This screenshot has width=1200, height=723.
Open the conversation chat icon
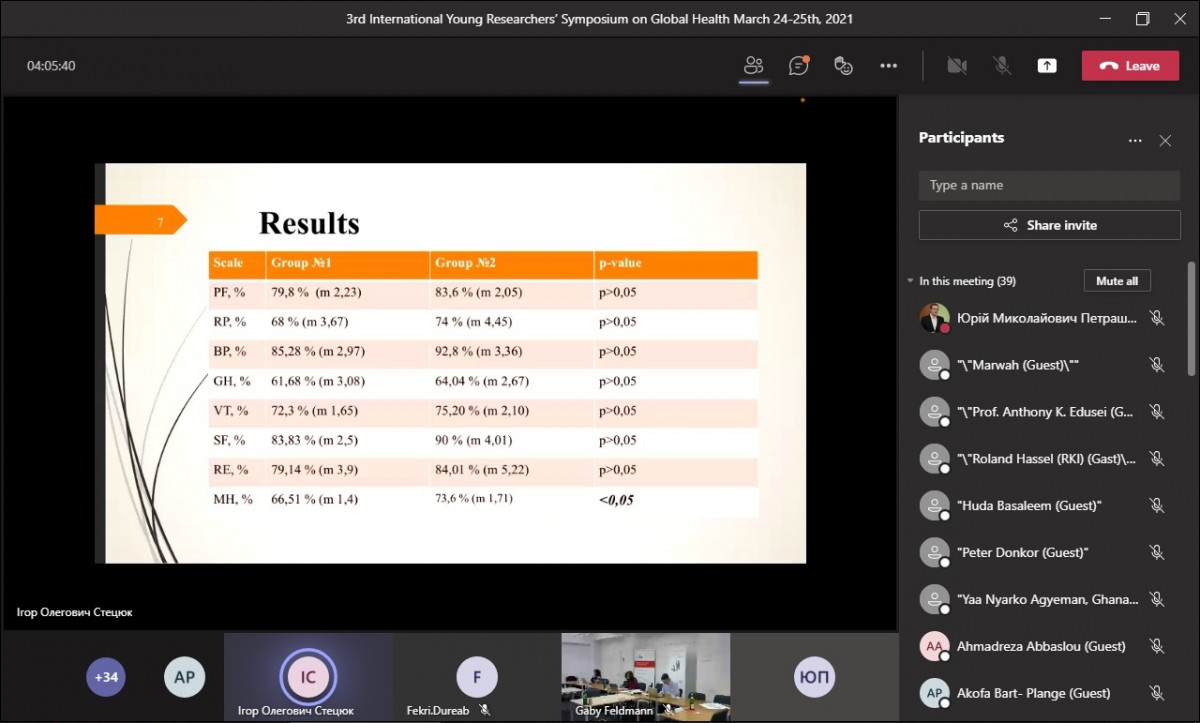coord(798,66)
